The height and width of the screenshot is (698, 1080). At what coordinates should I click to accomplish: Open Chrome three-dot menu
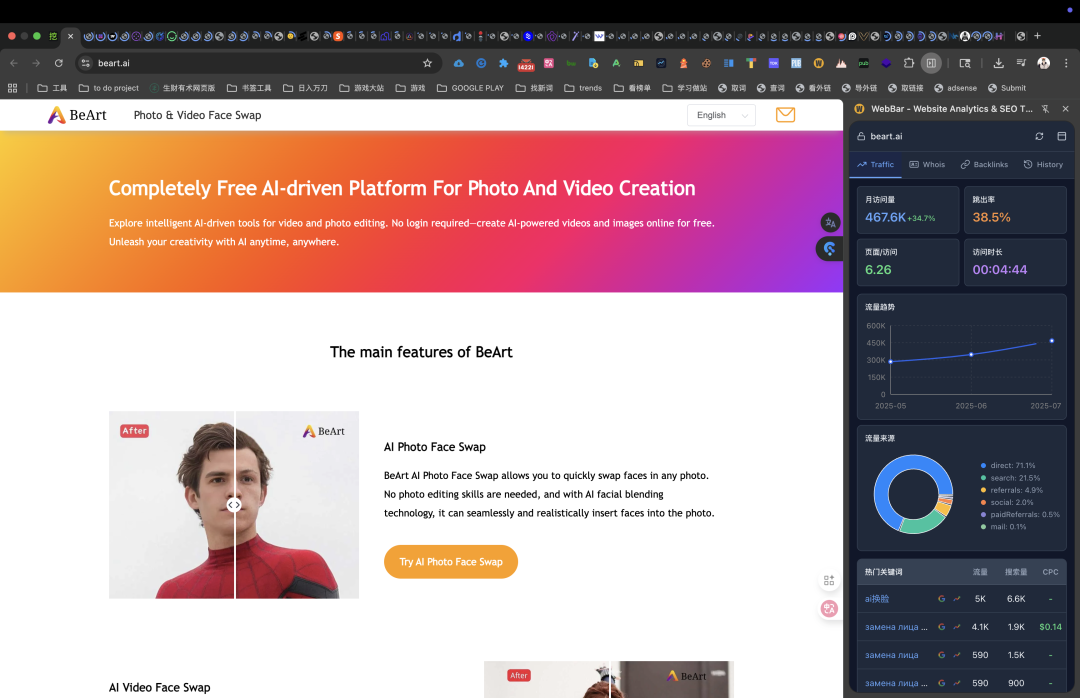1066,63
